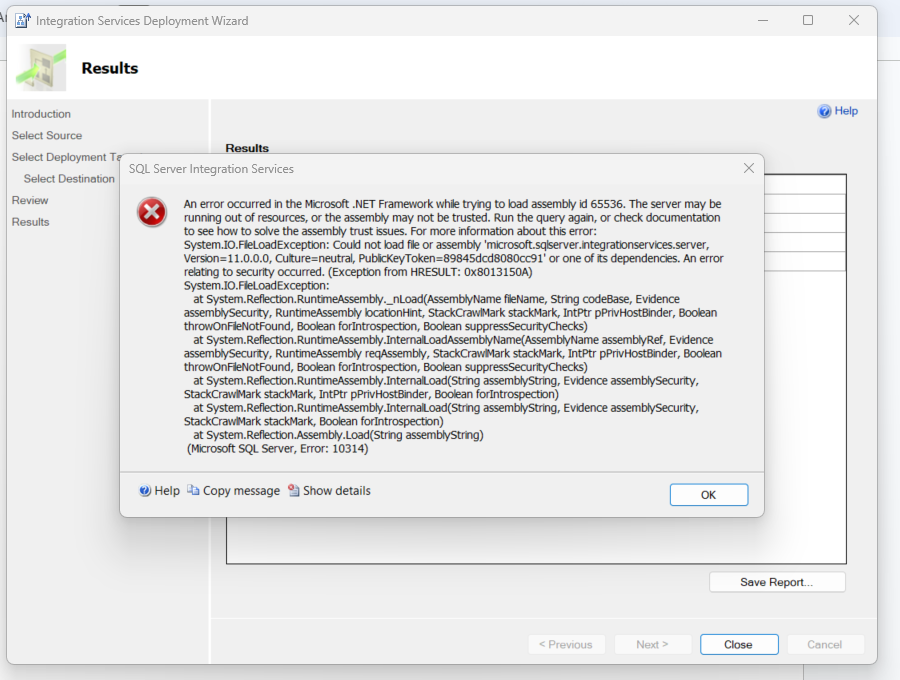Screen dimensions: 900x680
Task: Click the Next button in the wizard
Action: (x=653, y=644)
